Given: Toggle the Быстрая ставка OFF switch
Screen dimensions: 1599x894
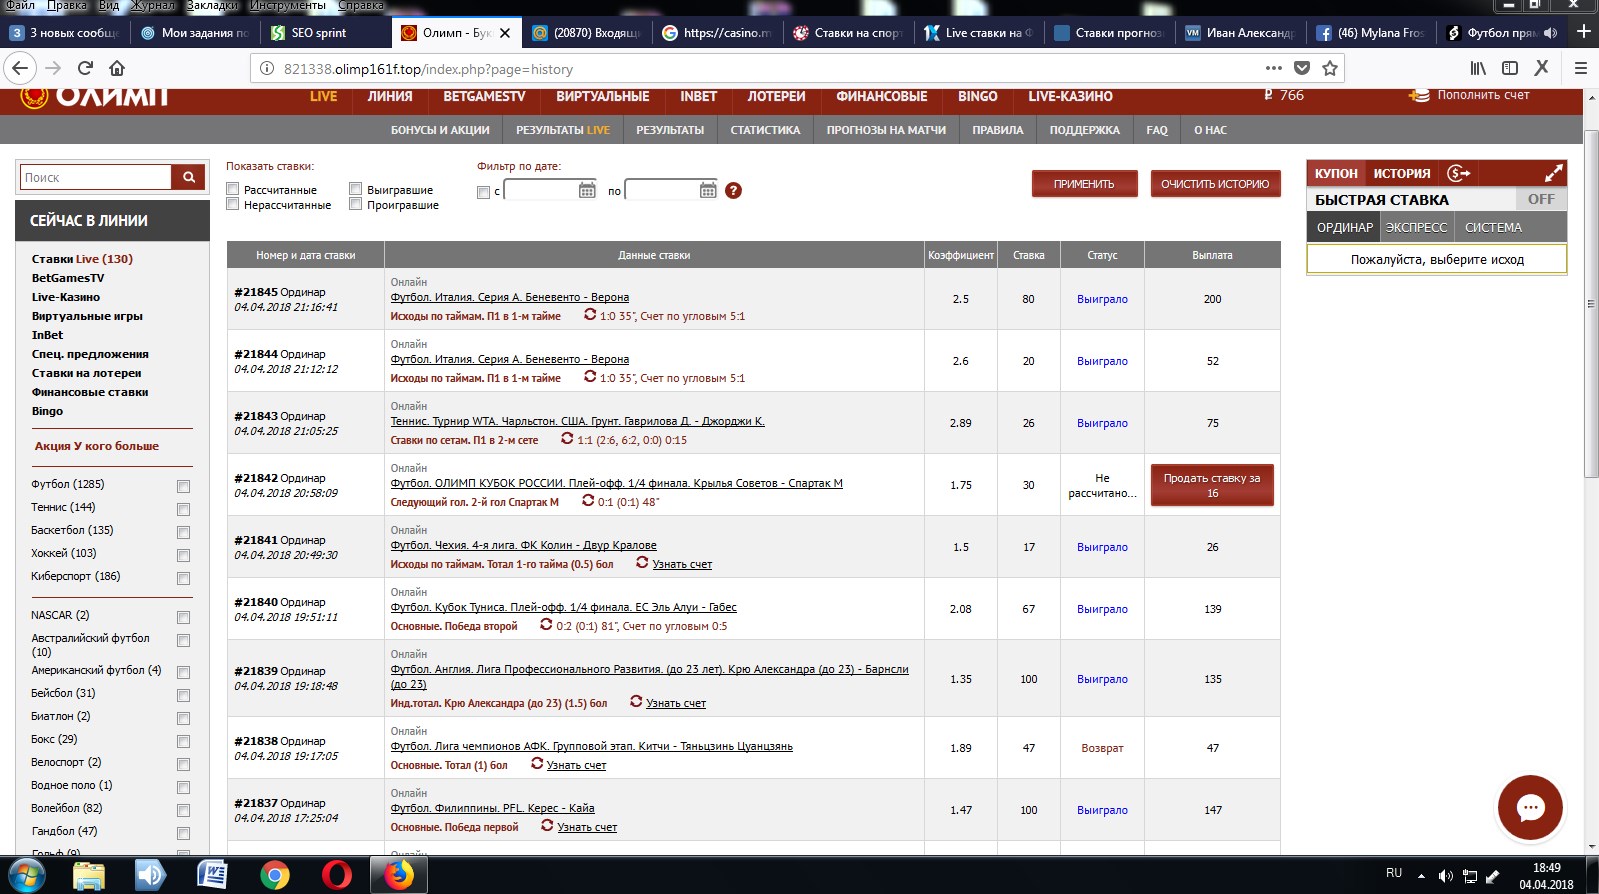Looking at the screenshot, I should tap(1540, 199).
